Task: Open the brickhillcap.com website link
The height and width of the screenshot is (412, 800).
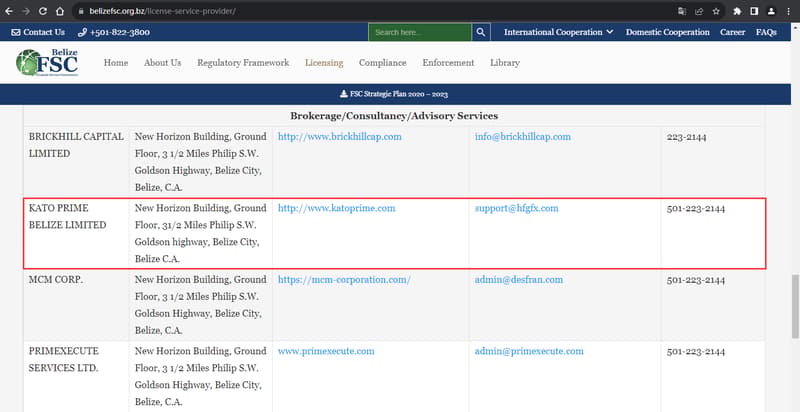Action: click(339, 137)
